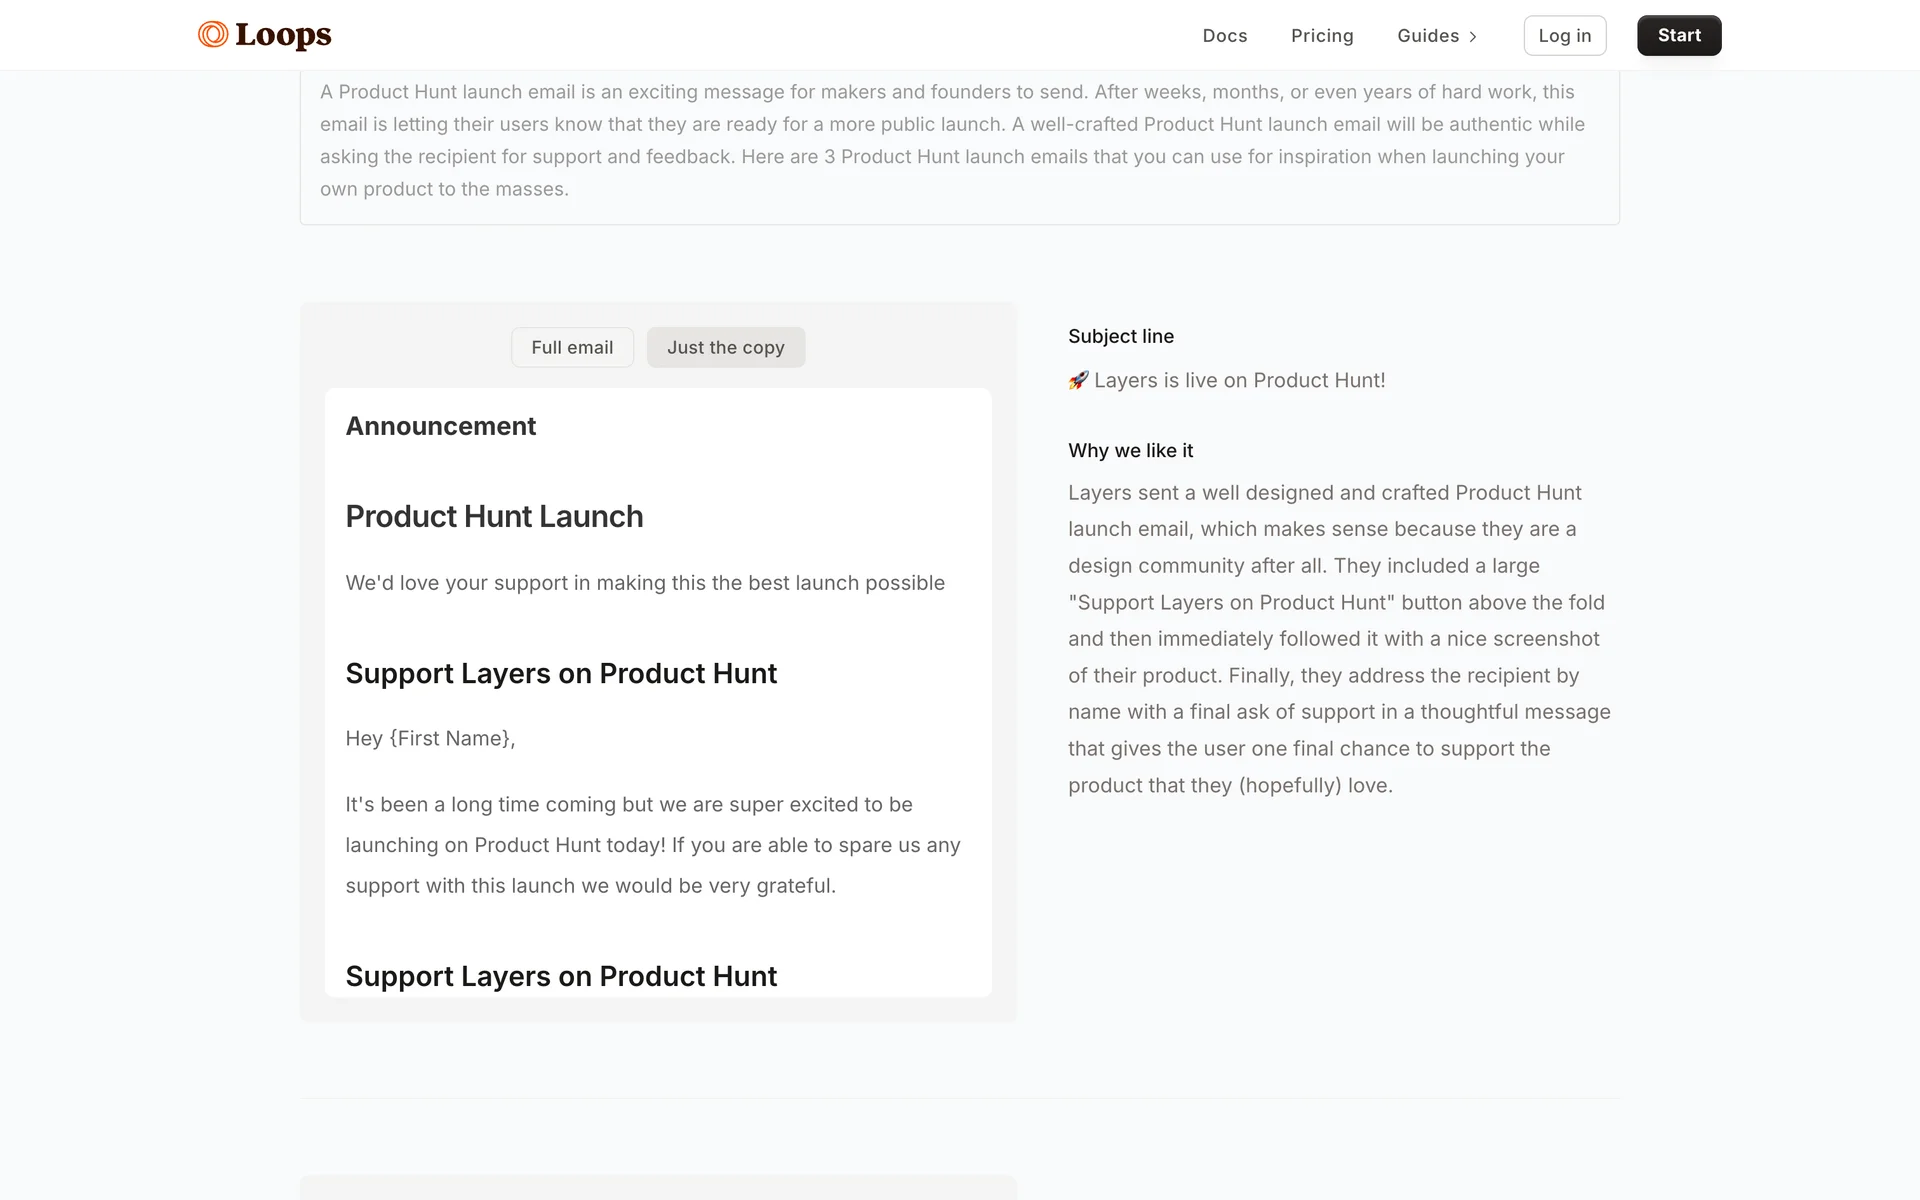
Task: Click the intro paragraph about launch emails
Action: coord(950,140)
